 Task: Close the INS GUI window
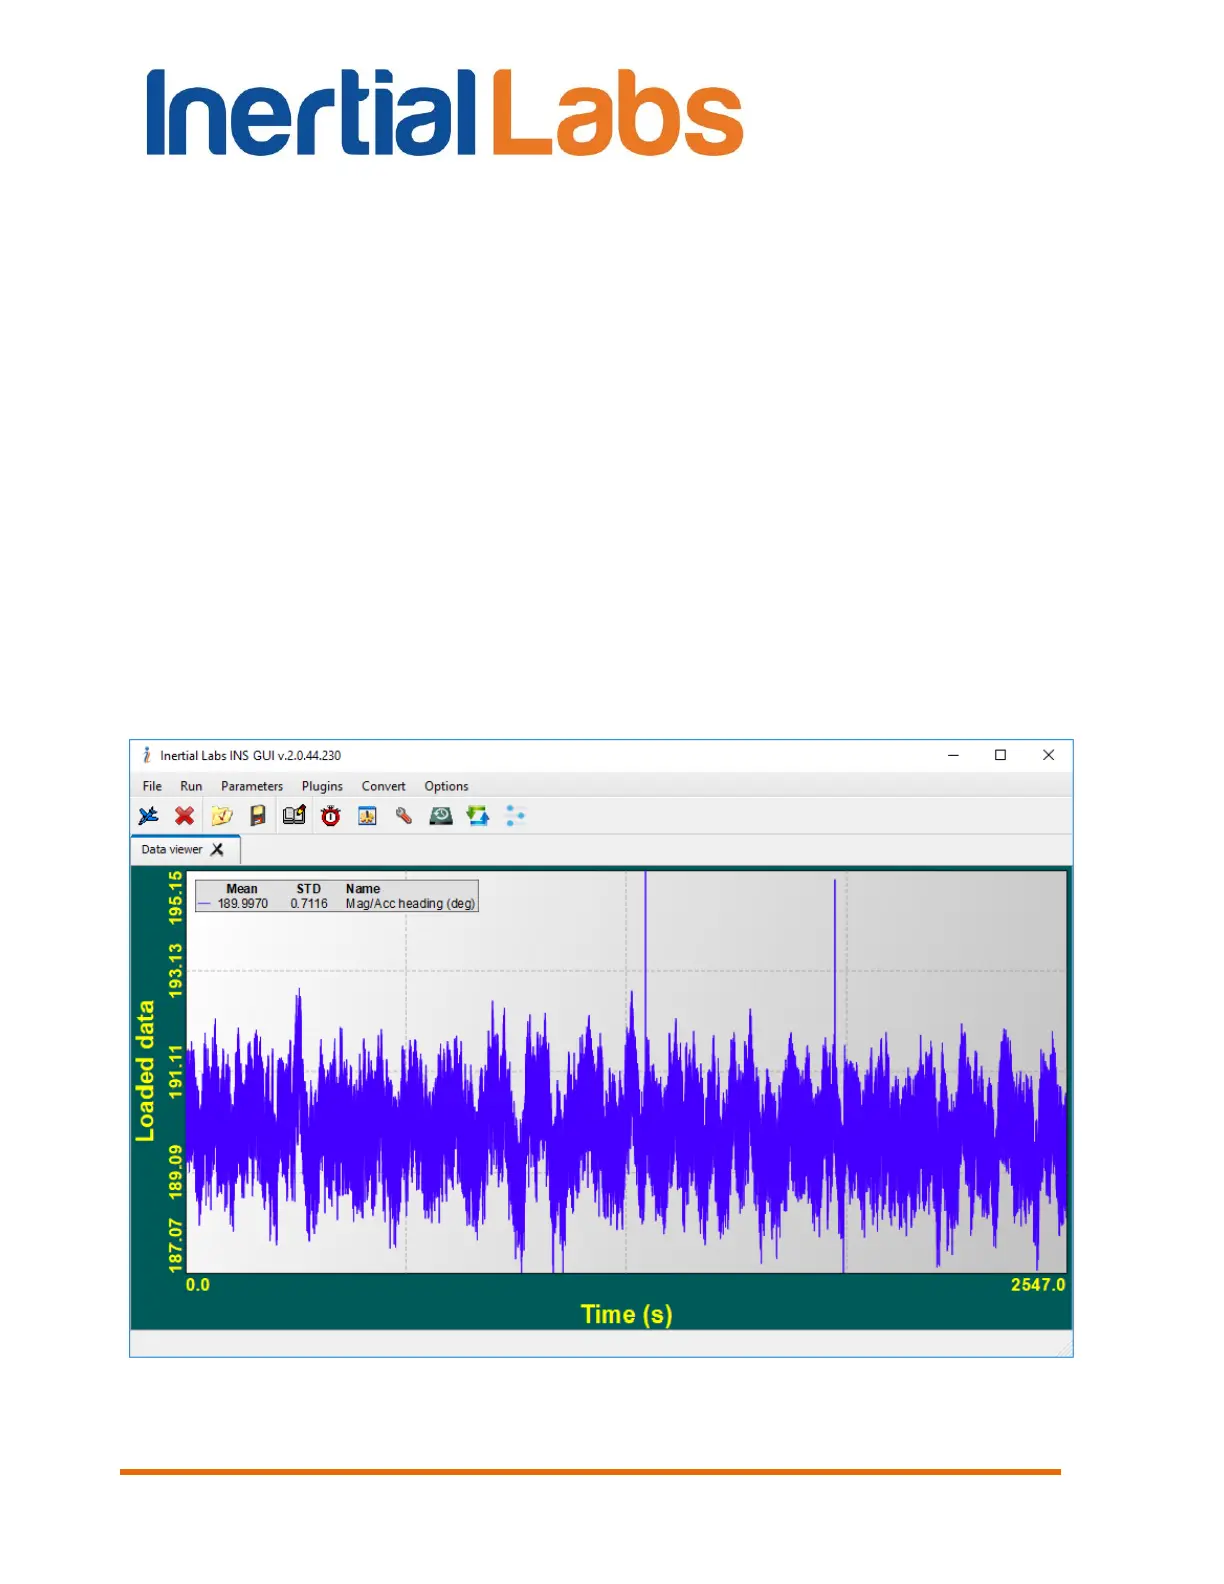coord(1048,755)
